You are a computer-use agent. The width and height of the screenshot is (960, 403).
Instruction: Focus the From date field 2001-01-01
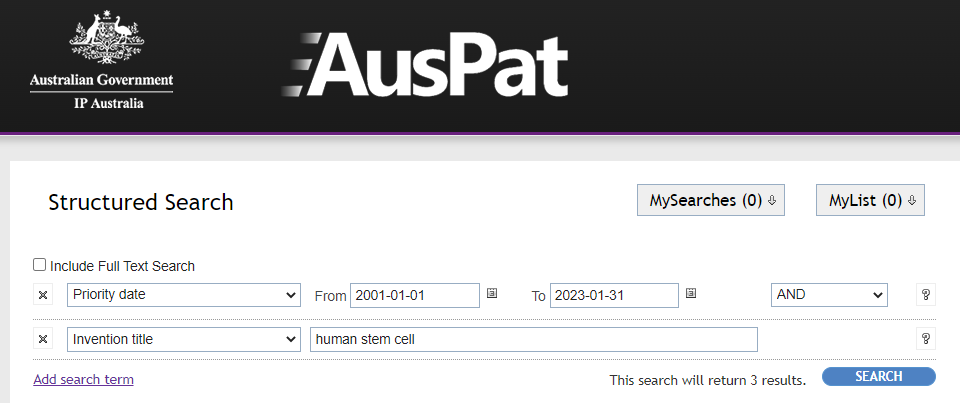[414, 295]
